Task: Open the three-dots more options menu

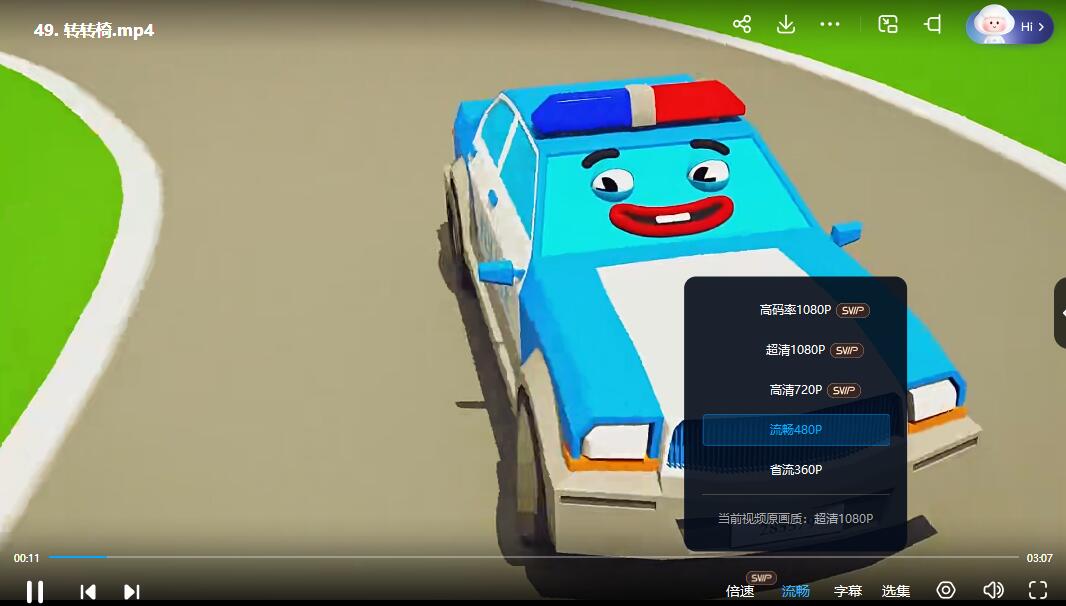Action: coord(829,24)
